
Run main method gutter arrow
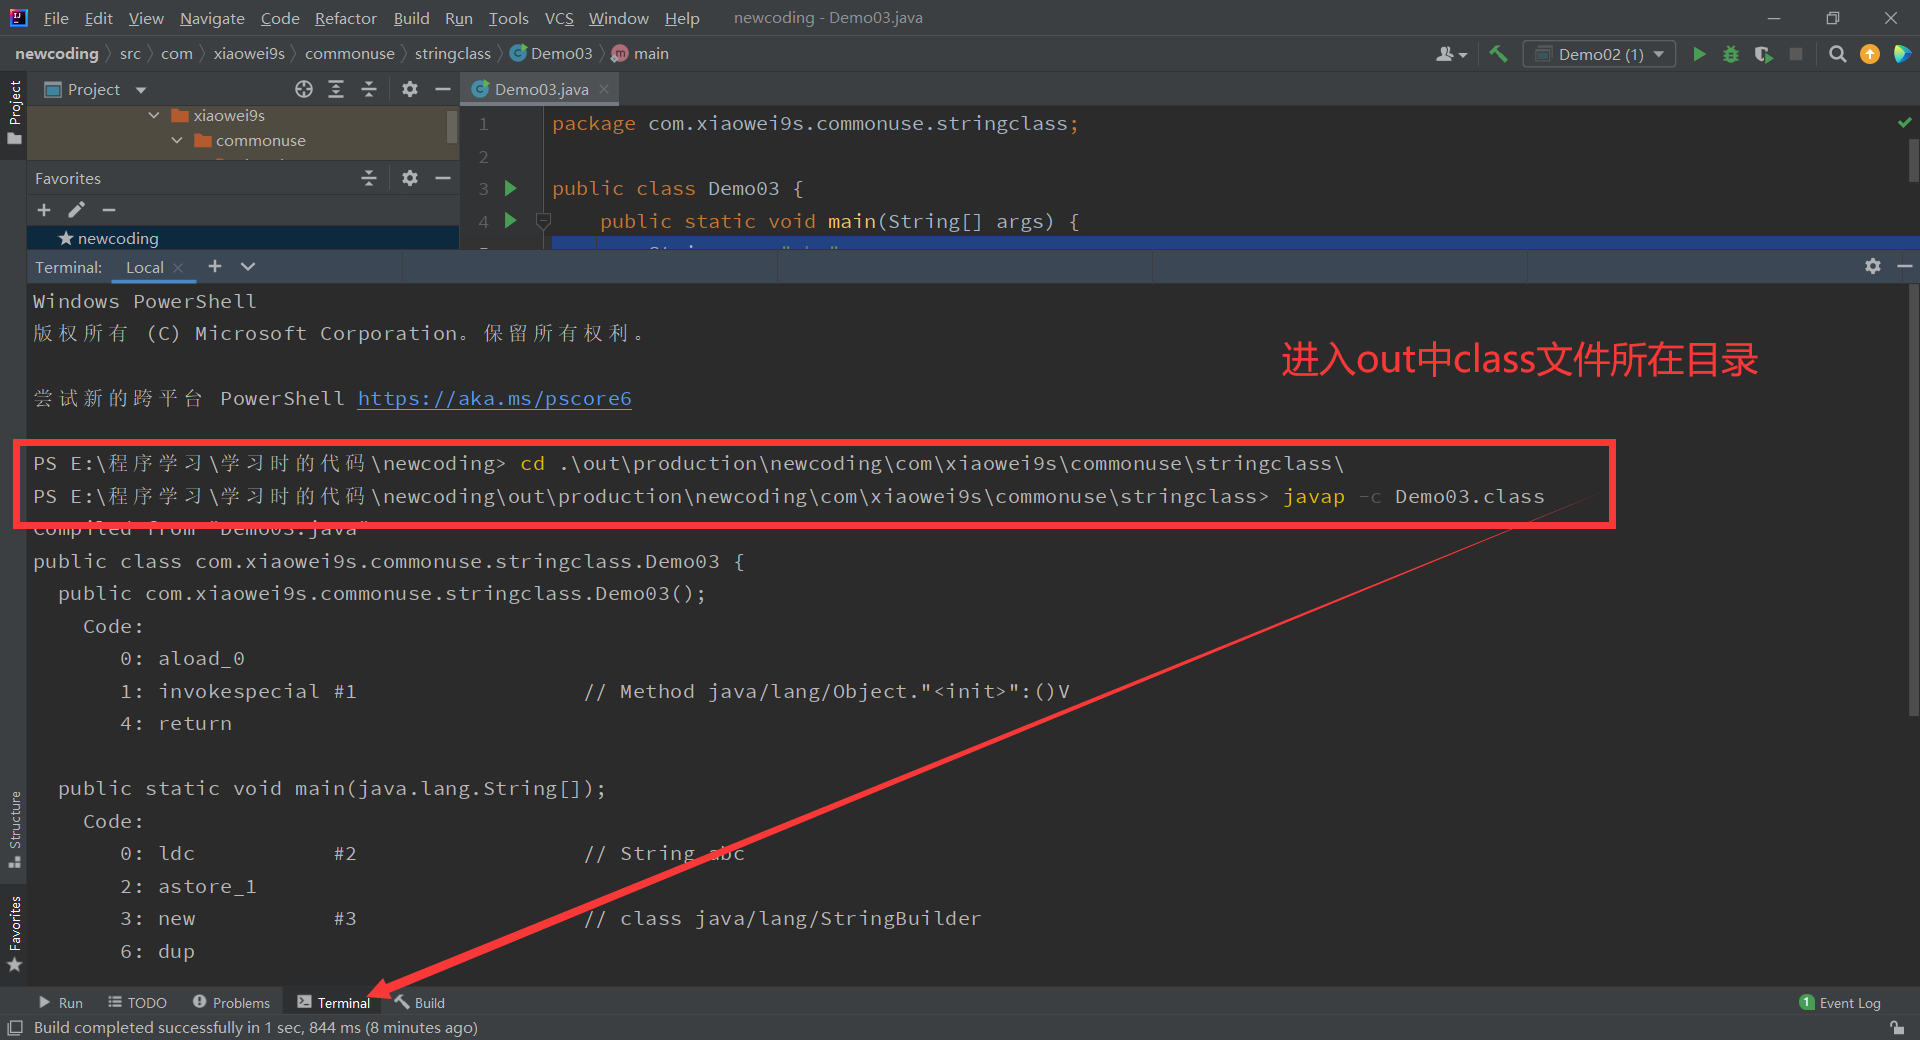coord(510,220)
